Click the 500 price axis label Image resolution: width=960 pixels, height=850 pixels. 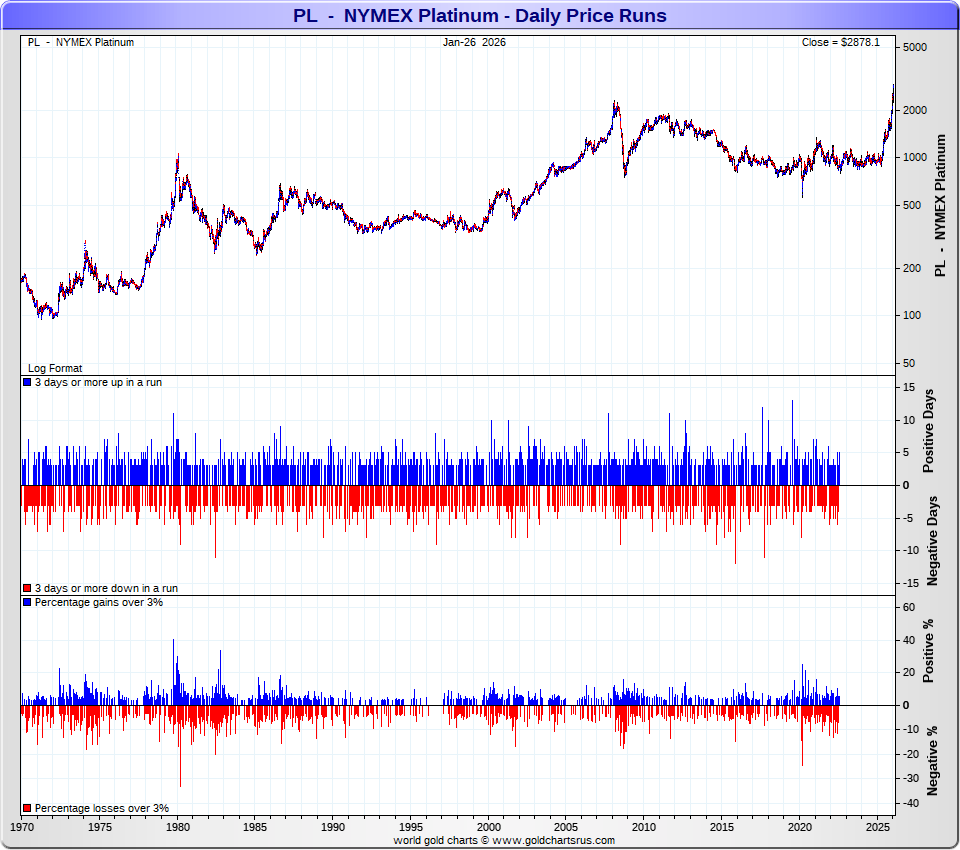coord(912,205)
